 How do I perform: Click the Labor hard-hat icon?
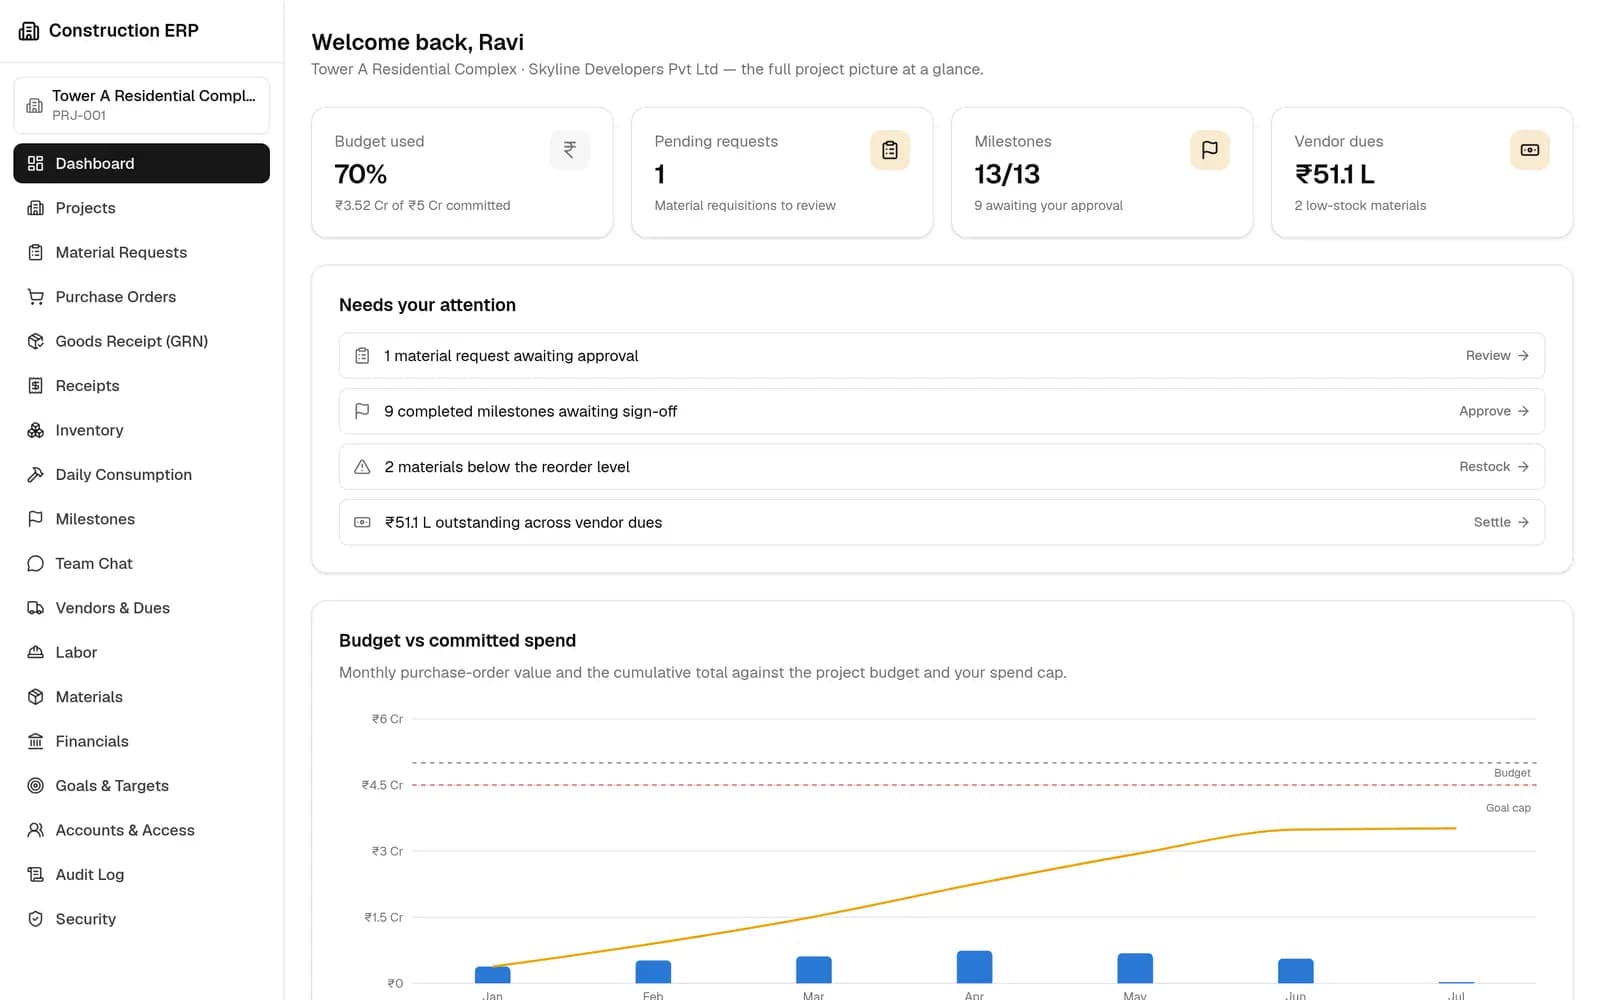pos(36,653)
